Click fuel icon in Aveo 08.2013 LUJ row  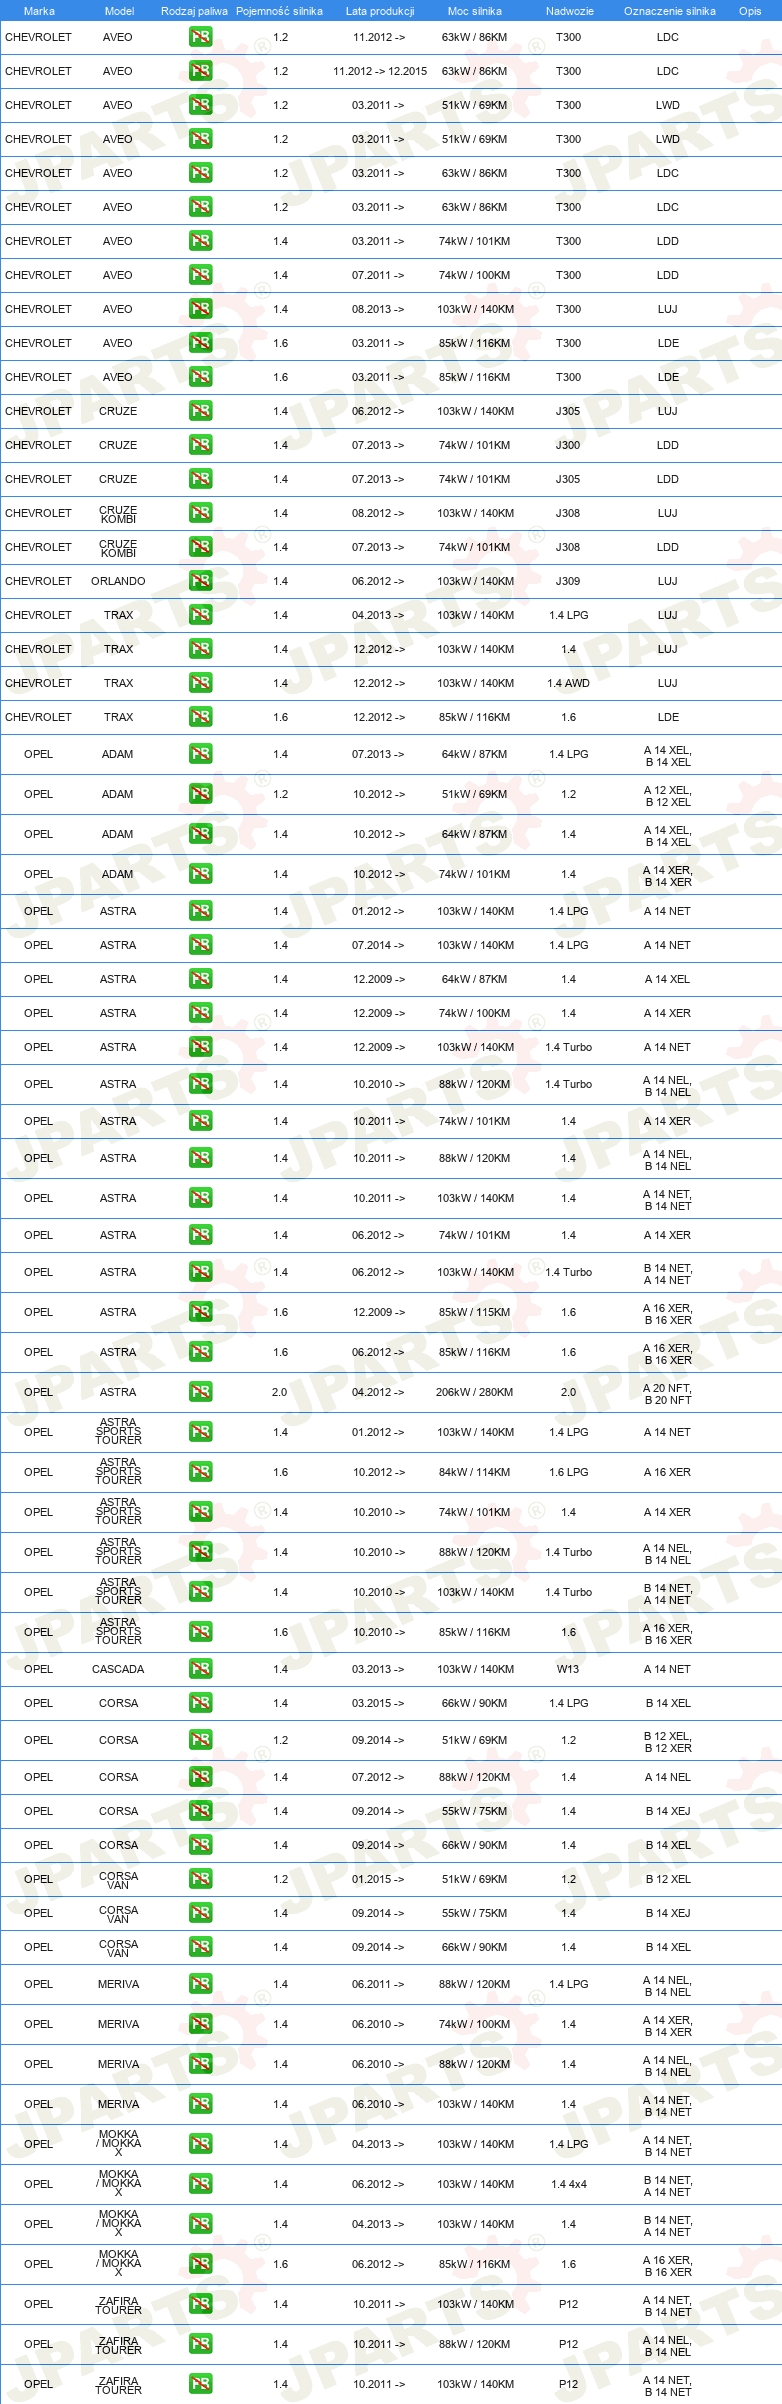point(200,309)
